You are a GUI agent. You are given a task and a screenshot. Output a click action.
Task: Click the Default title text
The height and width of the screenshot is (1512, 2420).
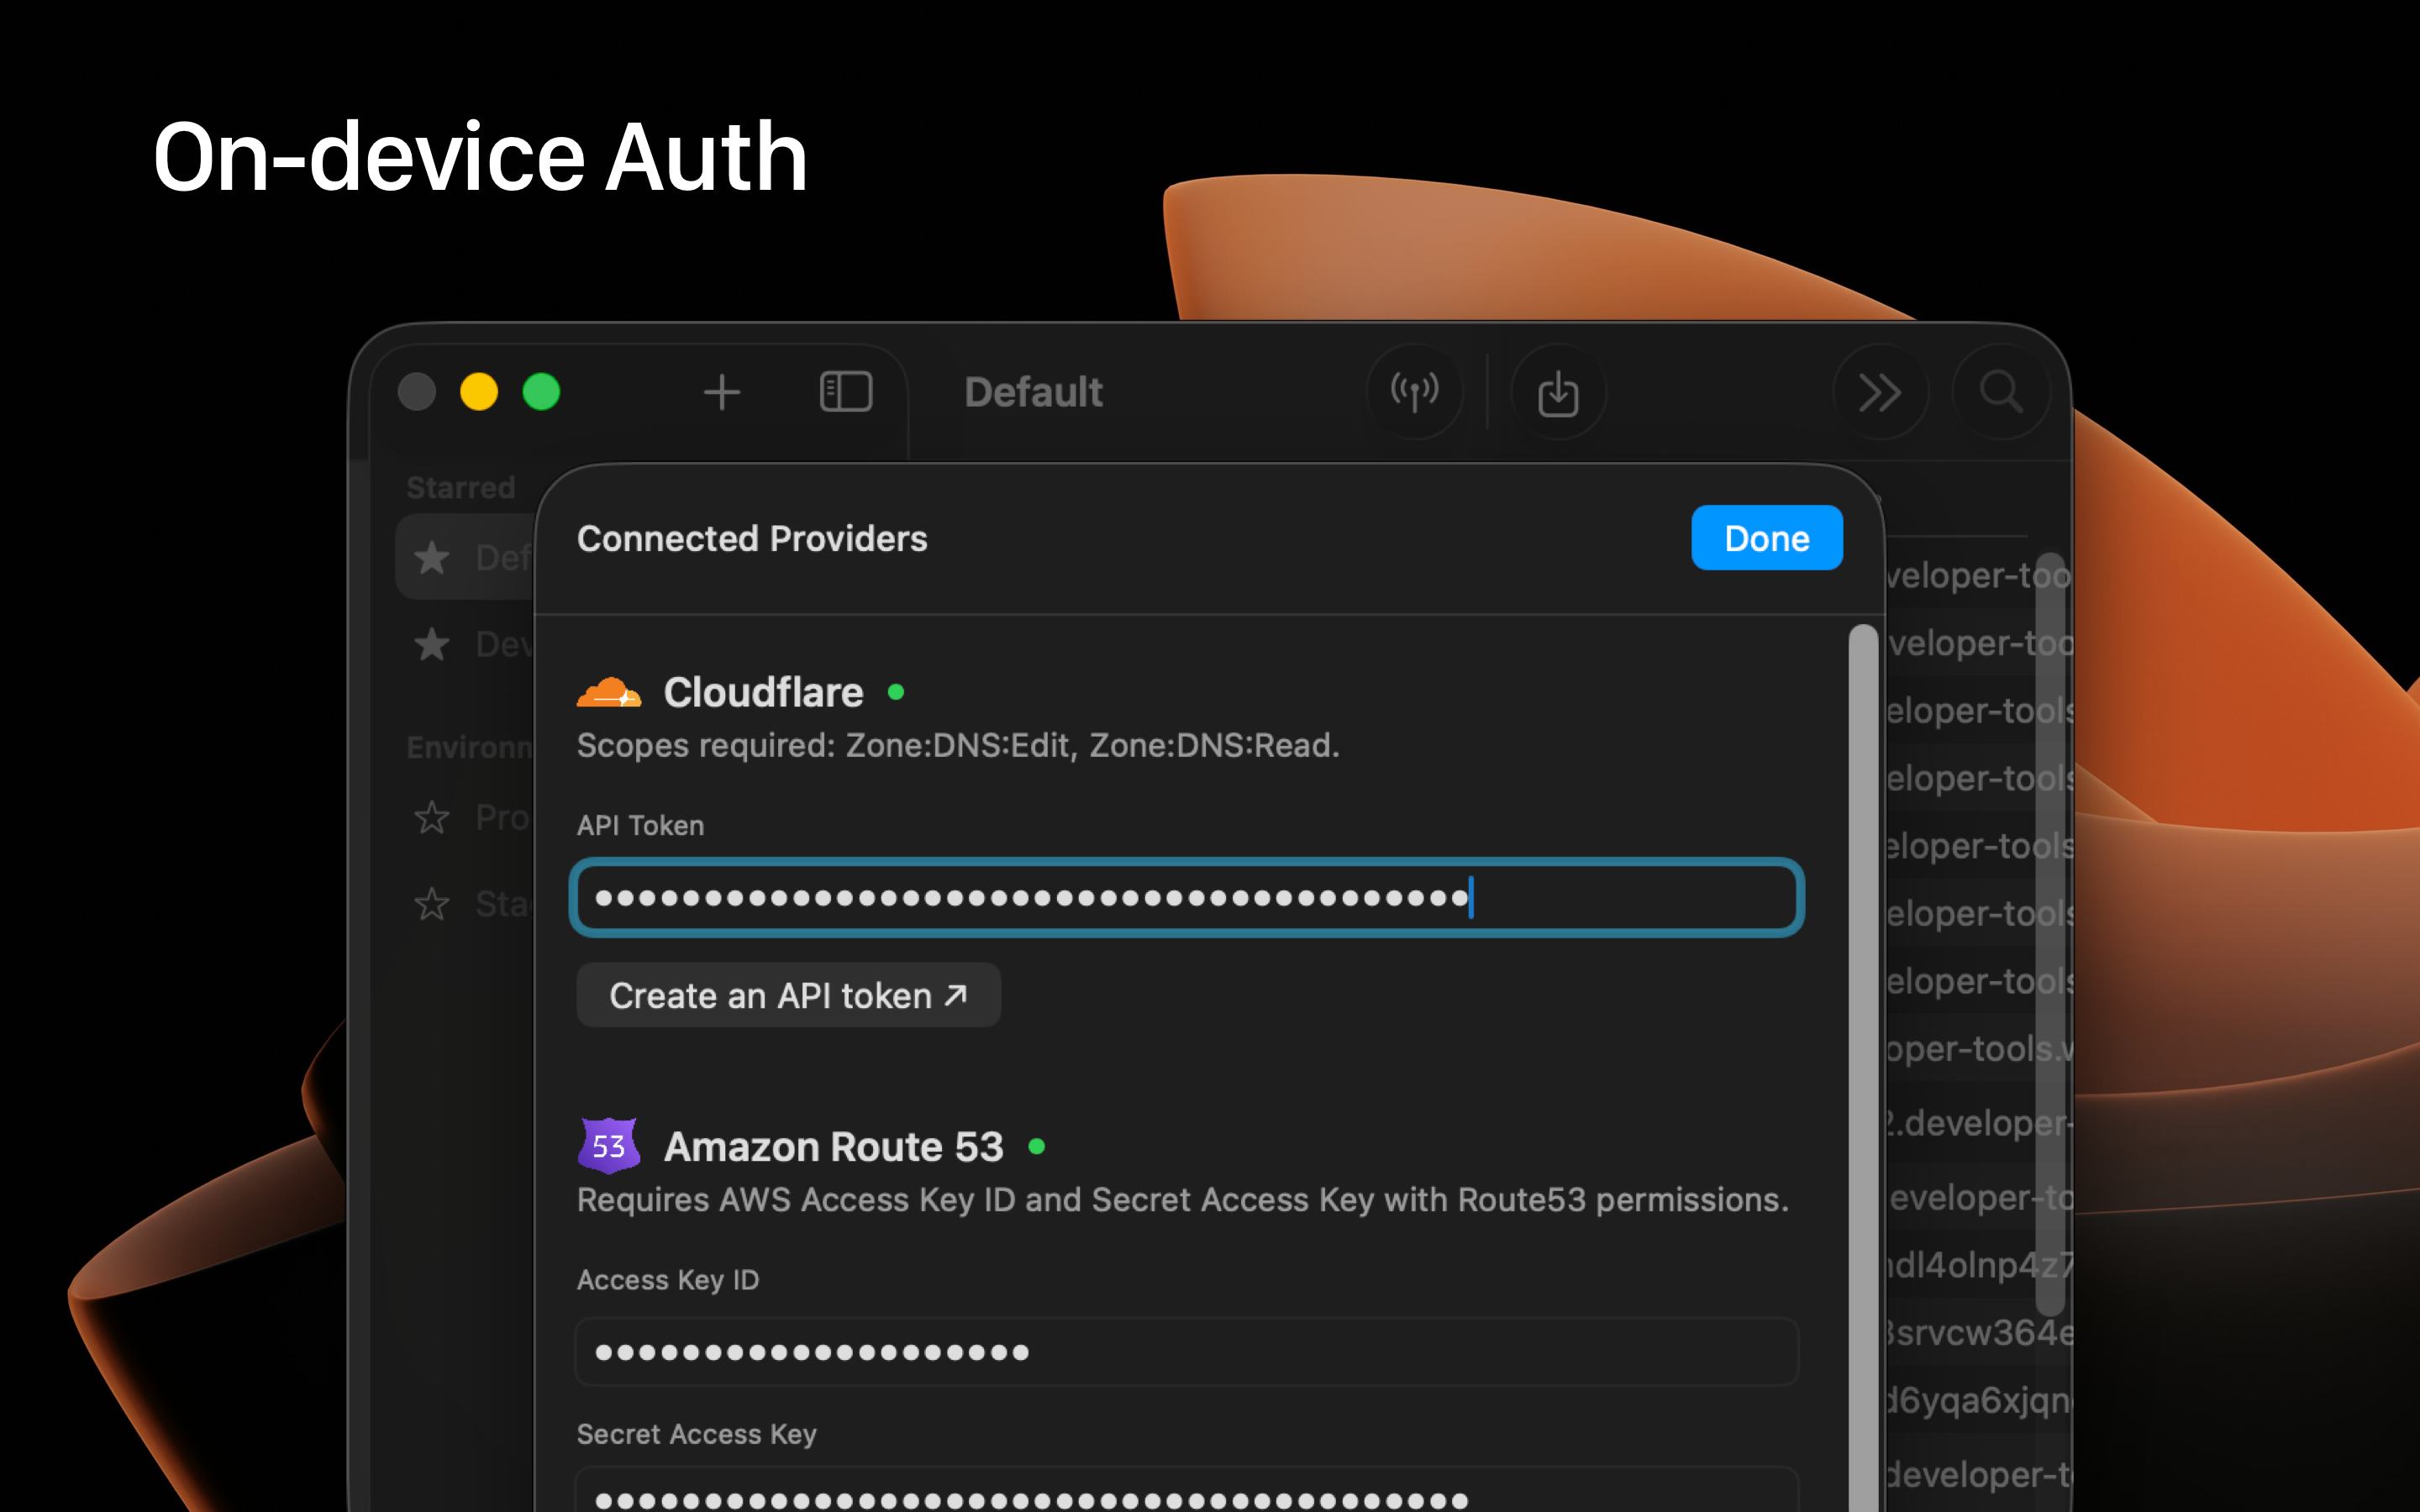pyautogui.click(x=1033, y=392)
